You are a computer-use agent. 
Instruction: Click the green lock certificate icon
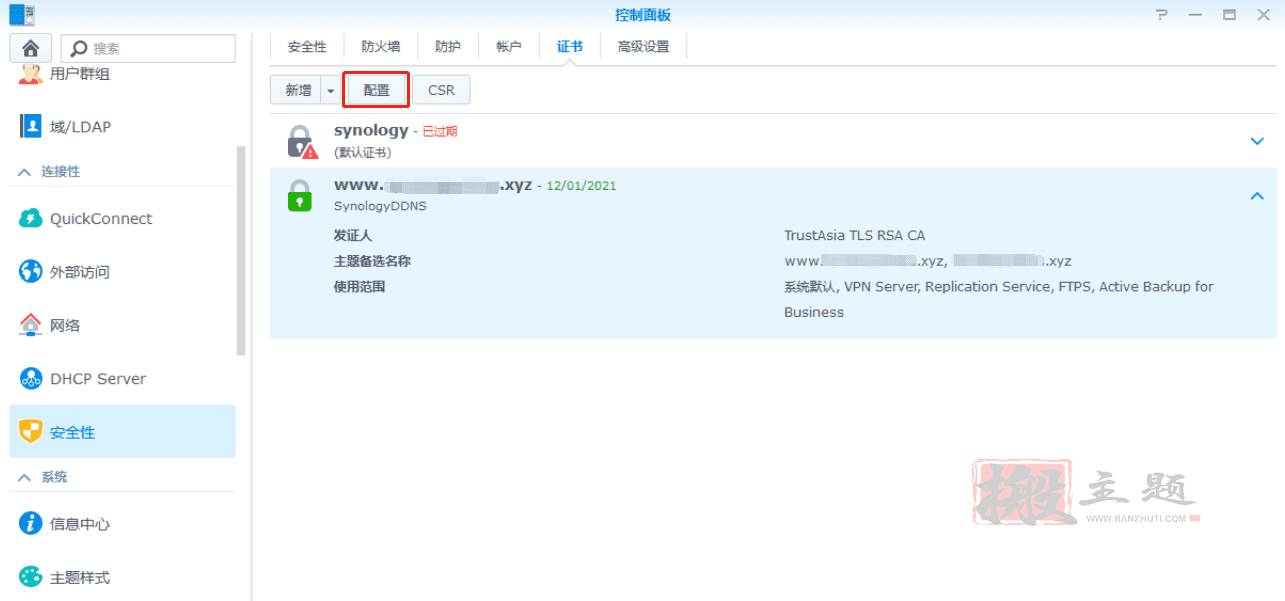coord(300,195)
